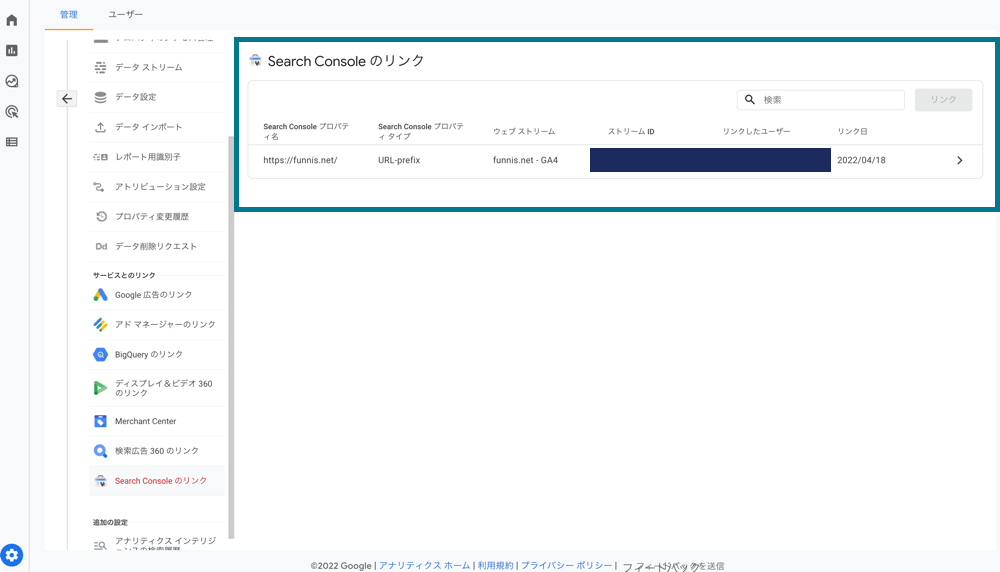
Task: Open the Reports bar chart icon
Action: [x=11, y=50]
